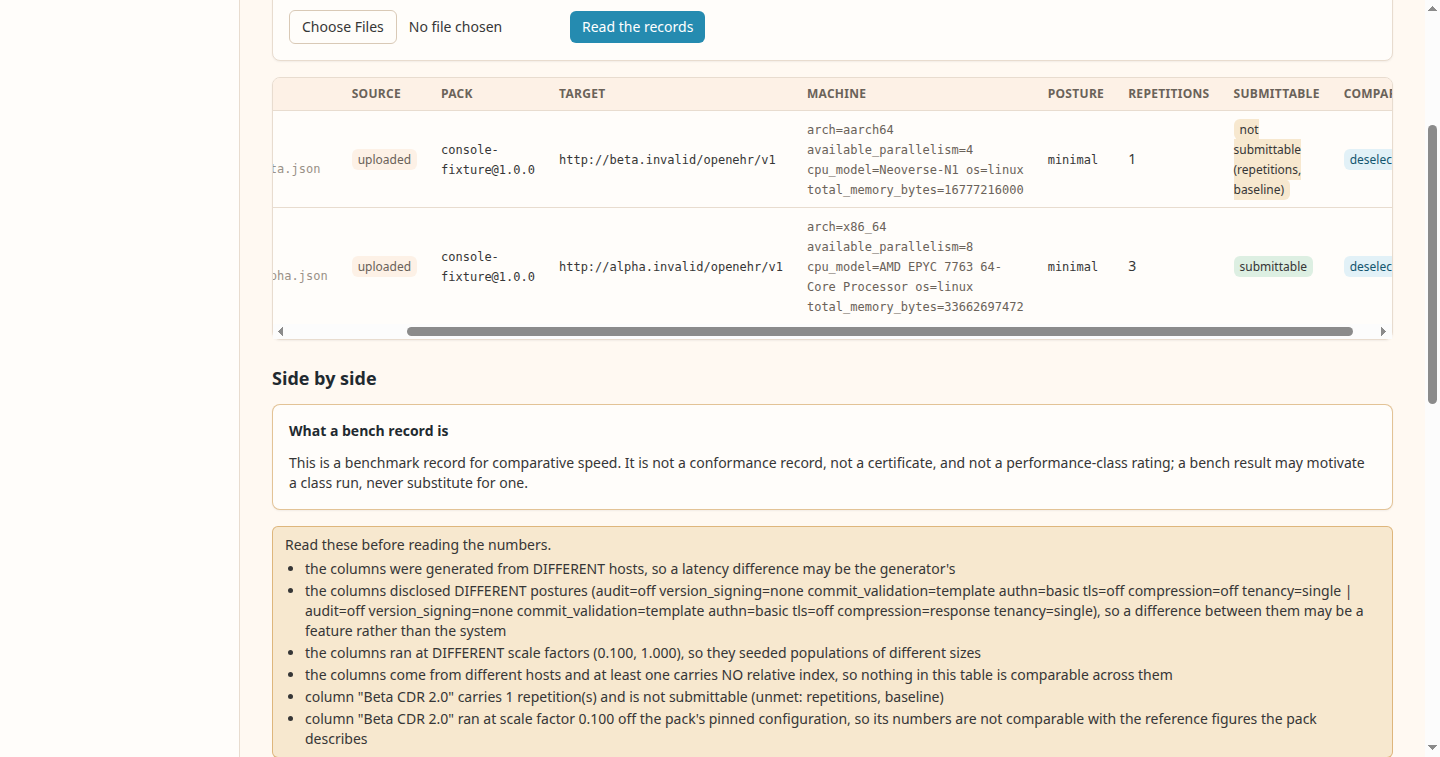Click the table scrollbar left arrow
Viewport: 1440px width, 757px height.
click(x=281, y=331)
